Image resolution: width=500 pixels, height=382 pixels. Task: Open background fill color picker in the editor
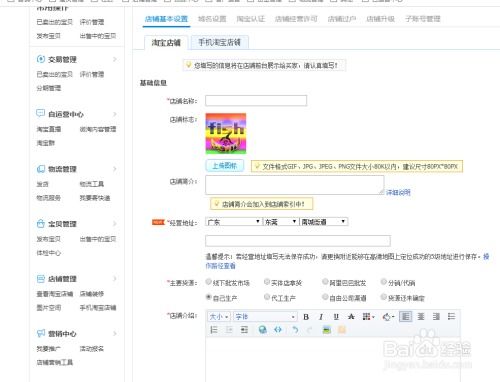point(388,317)
